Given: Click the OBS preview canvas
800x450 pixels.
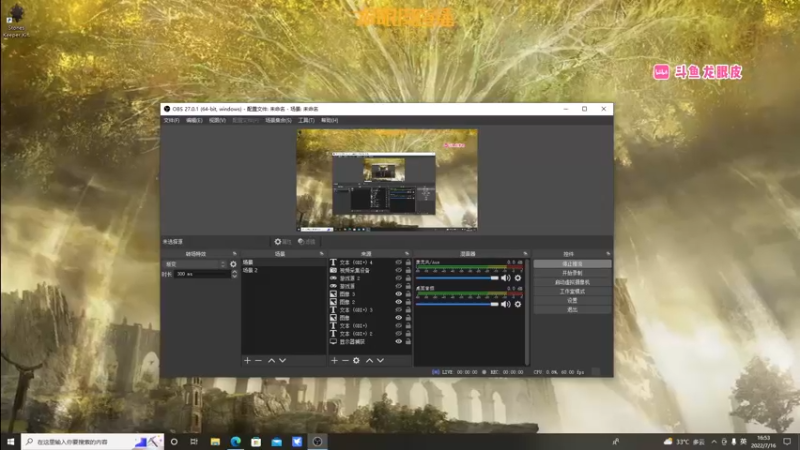Looking at the screenshot, I should point(387,180).
